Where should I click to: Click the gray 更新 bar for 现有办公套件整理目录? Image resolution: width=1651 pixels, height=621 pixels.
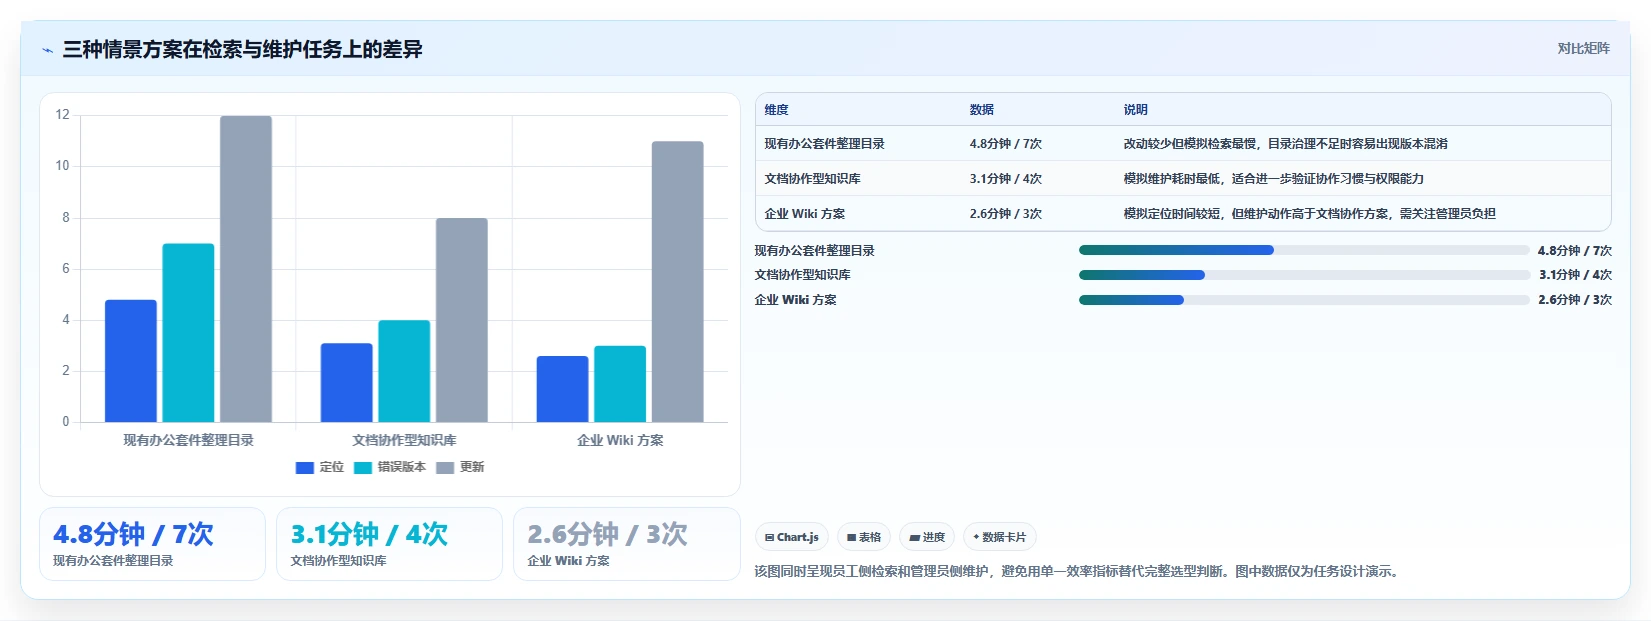246,269
